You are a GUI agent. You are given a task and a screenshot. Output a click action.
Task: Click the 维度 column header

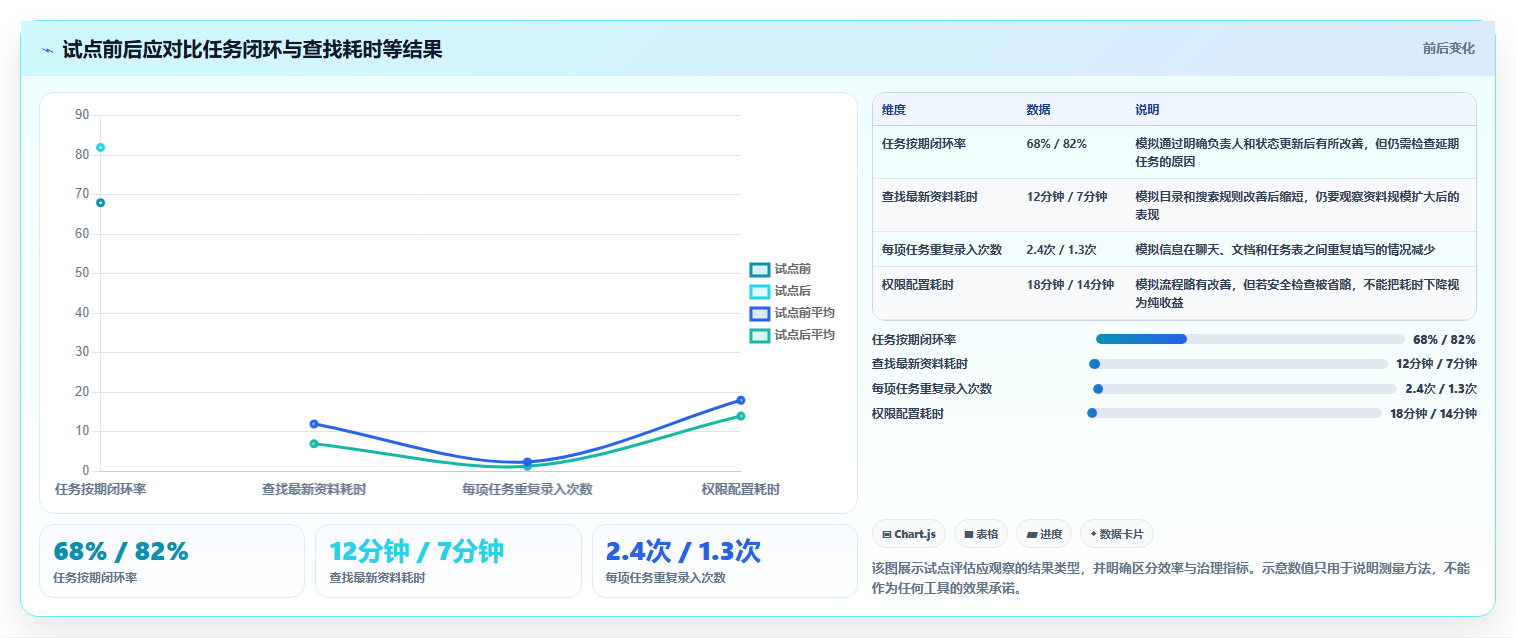(x=894, y=110)
